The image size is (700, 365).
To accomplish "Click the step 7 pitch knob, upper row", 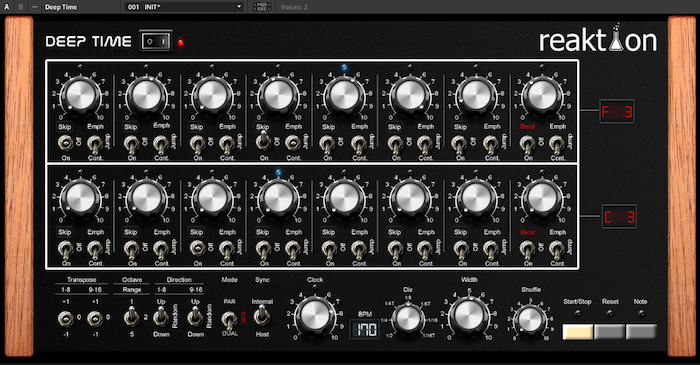I will [476, 95].
